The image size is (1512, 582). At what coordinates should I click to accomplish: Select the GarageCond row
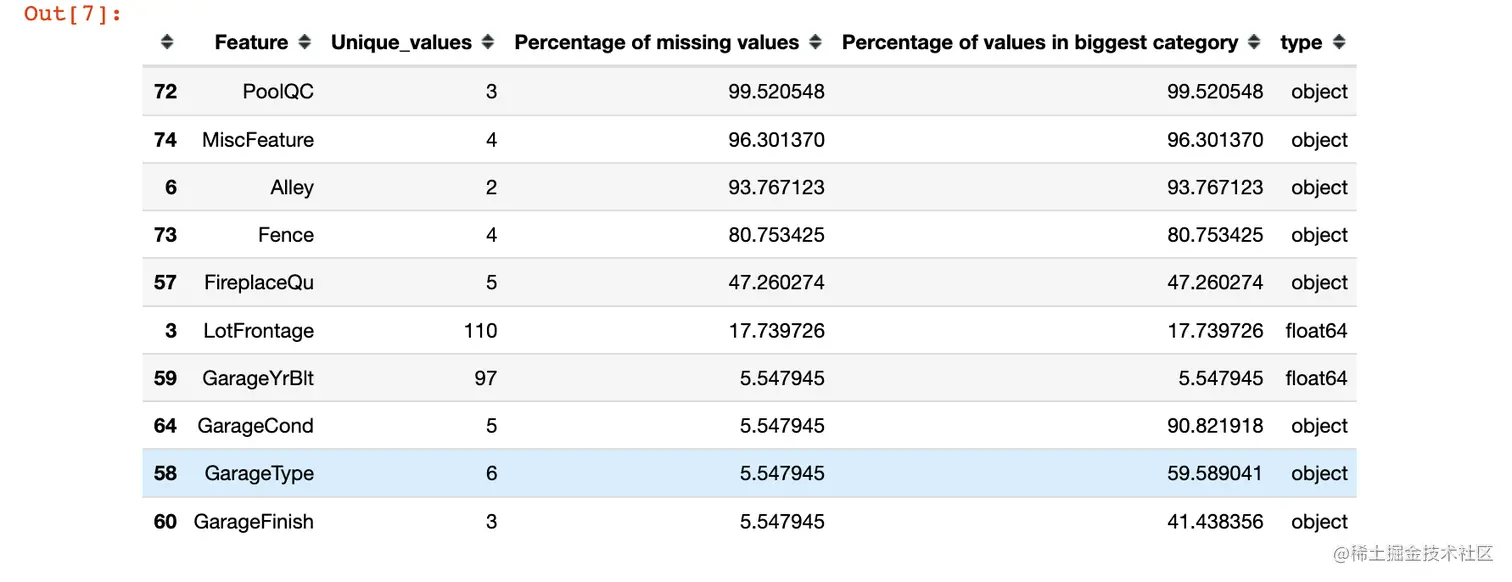749,426
